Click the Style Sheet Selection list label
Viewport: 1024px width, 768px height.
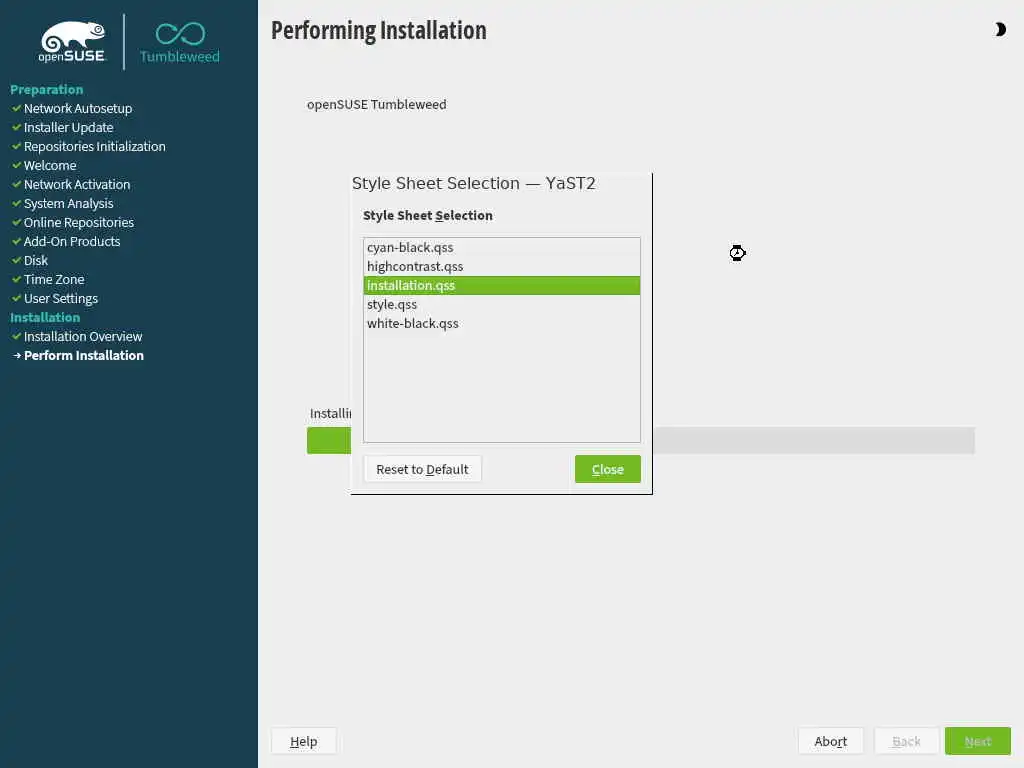tap(428, 216)
